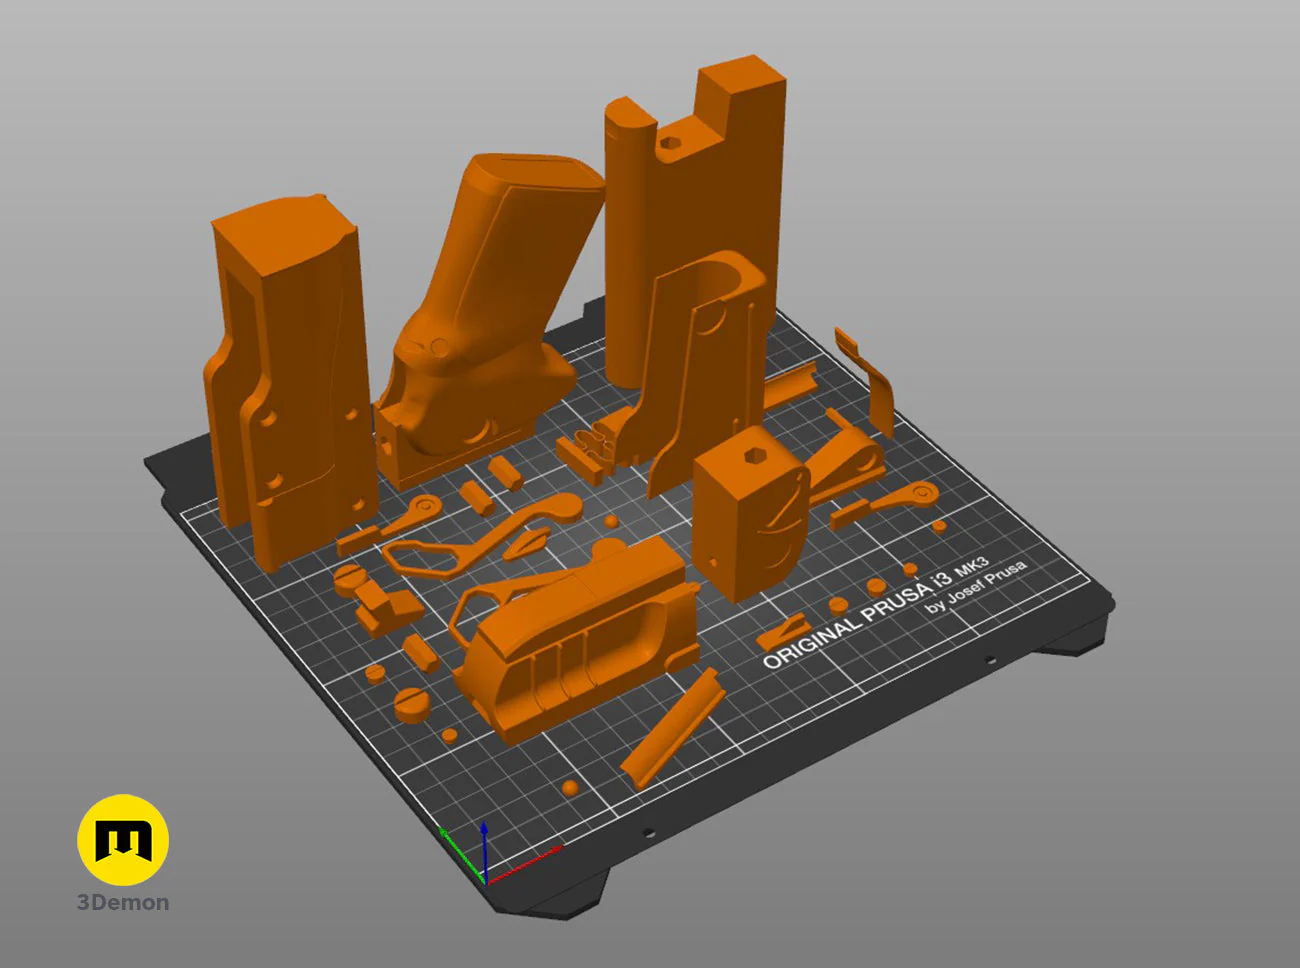Click the green Y axis line
Image resolution: width=1300 pixels, height=968 pixels.
[x=460, y=853]
